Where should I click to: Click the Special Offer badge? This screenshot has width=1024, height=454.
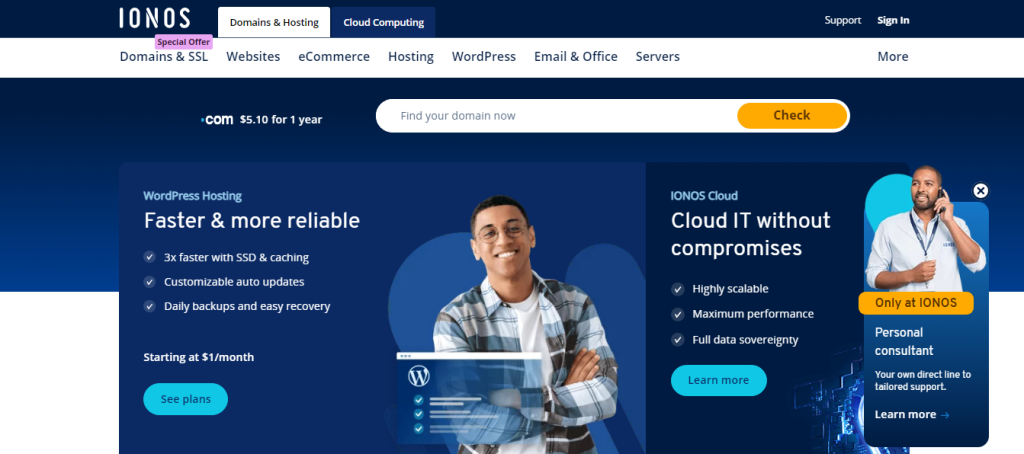(x=184, y=42)
